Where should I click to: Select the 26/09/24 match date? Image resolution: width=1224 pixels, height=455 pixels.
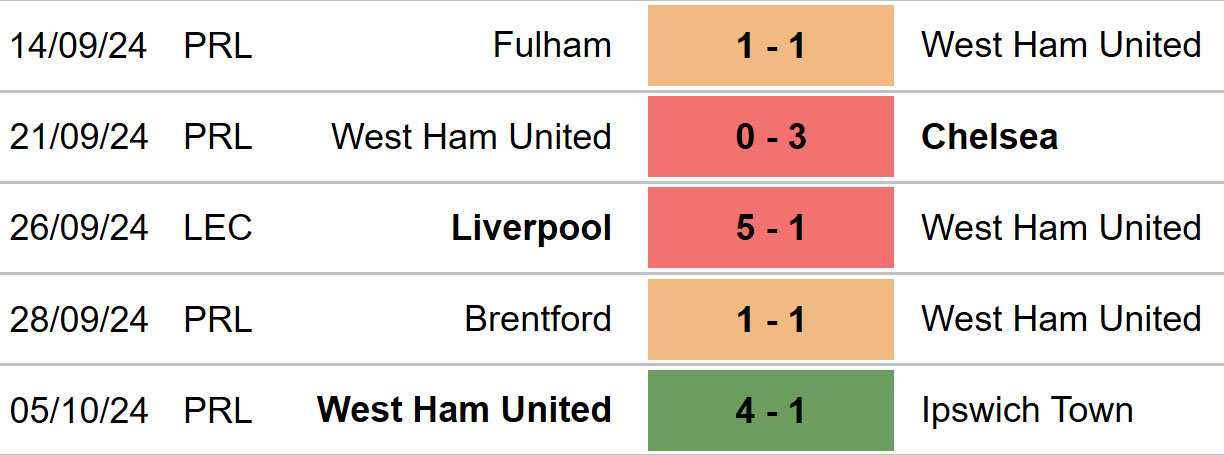tap(79, 228)
